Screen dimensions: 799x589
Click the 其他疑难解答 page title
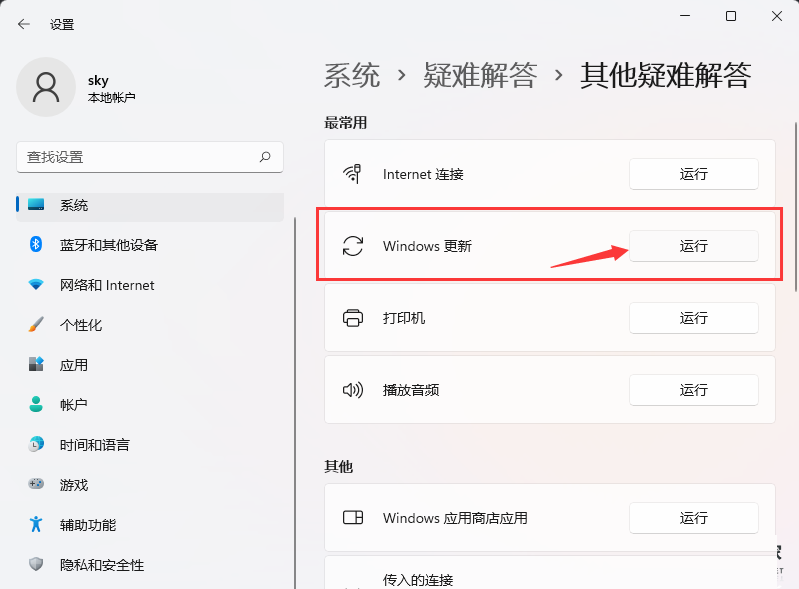tap(665, 75)
